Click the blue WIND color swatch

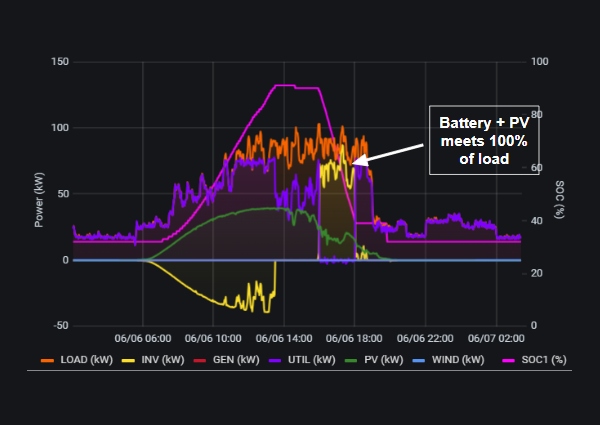(x=418, y=360)
